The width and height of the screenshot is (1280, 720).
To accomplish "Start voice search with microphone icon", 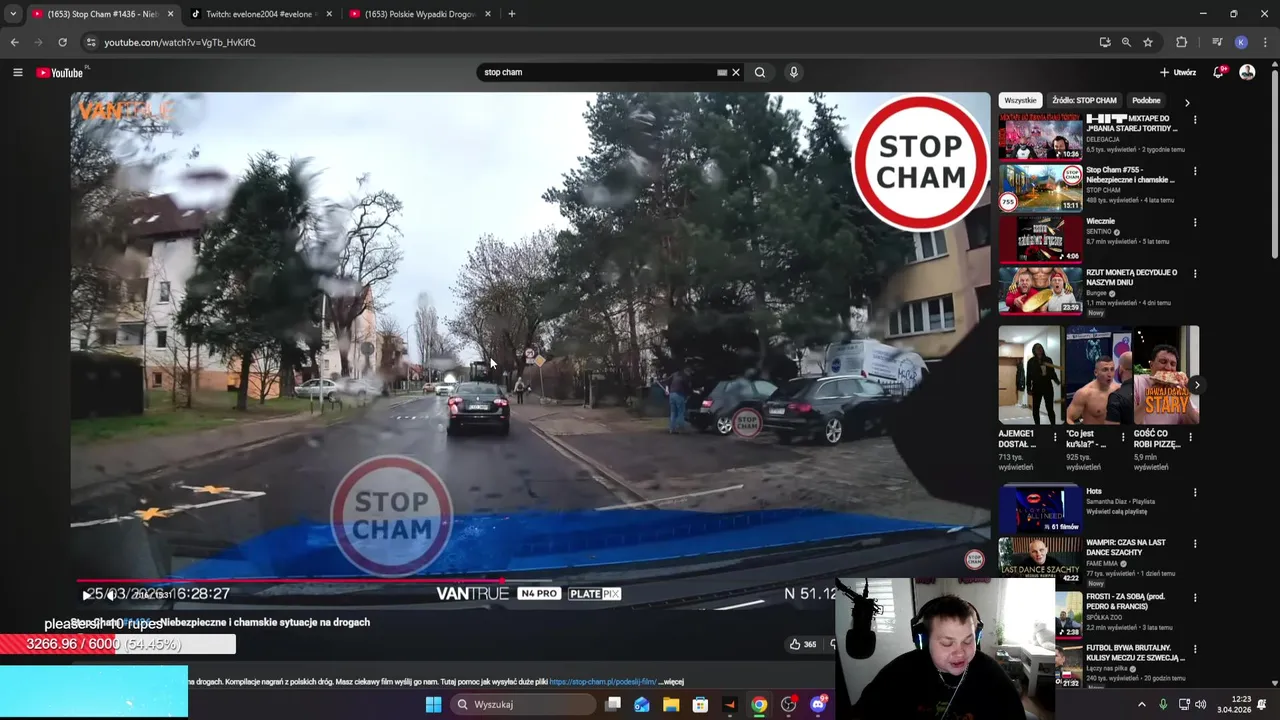I will [x=794, y=72].
